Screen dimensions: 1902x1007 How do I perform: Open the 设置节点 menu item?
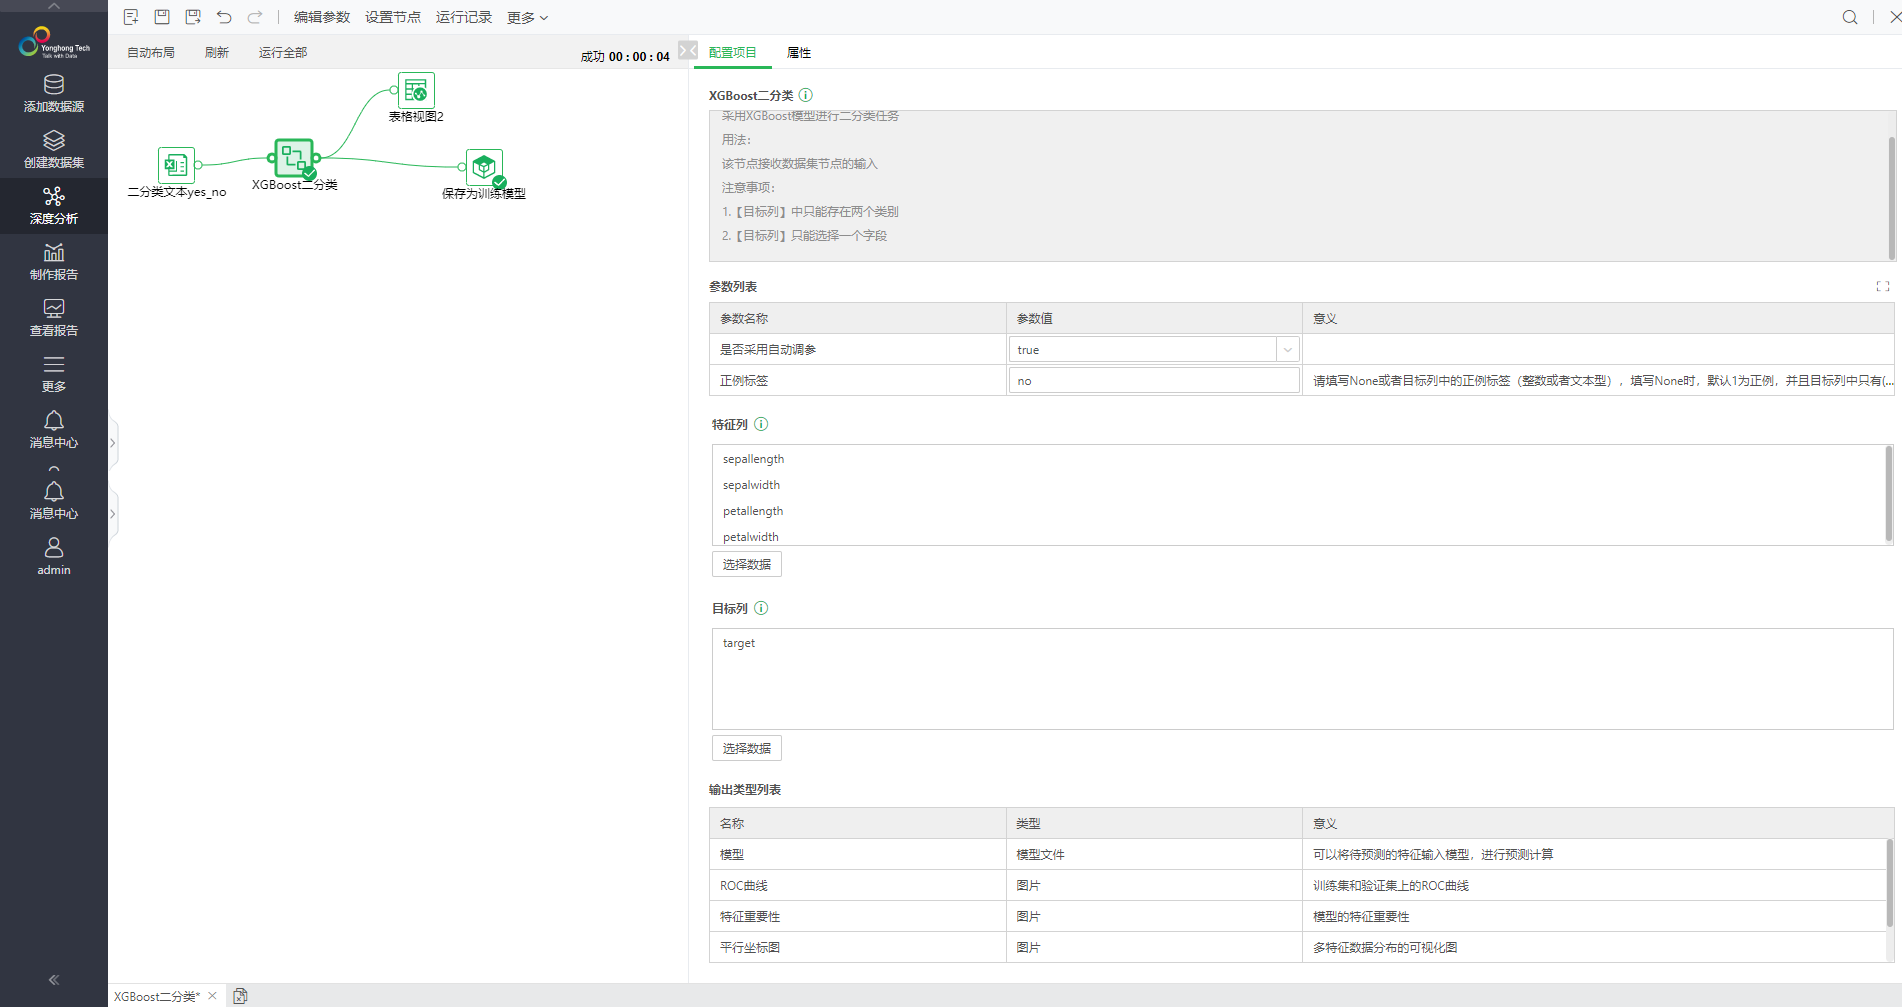(393, 17)
